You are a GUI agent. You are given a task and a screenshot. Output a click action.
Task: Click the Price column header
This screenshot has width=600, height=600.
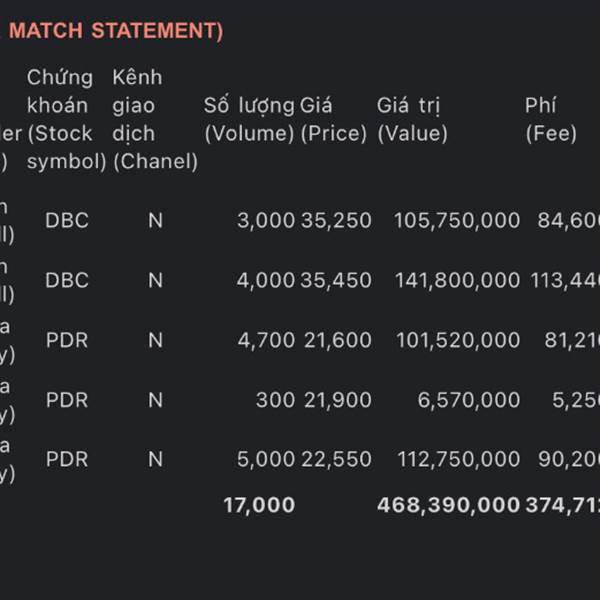tap(333, 119)
